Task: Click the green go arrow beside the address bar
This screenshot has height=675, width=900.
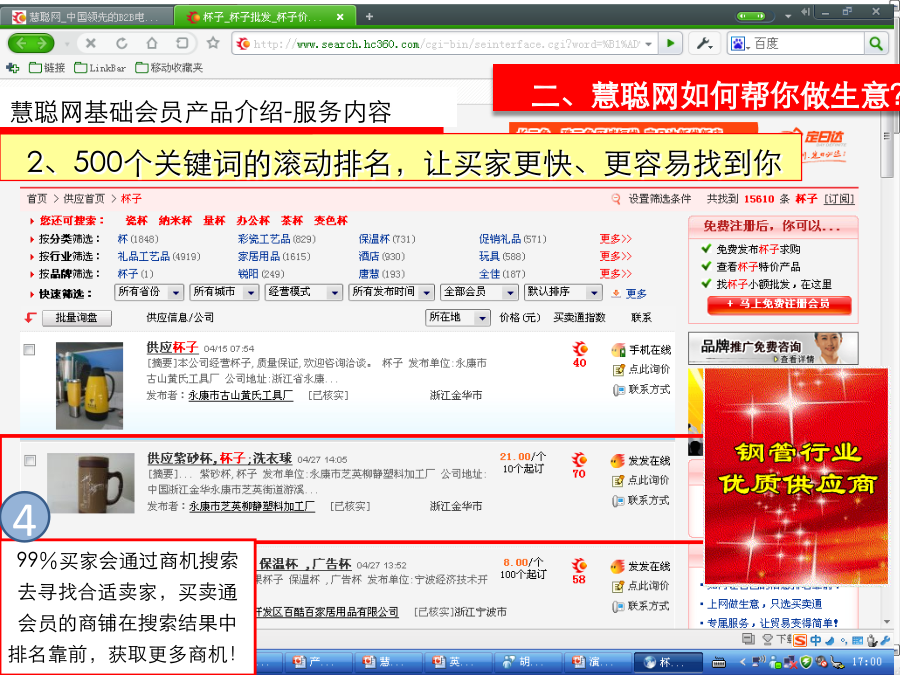Action: point(670,43)
